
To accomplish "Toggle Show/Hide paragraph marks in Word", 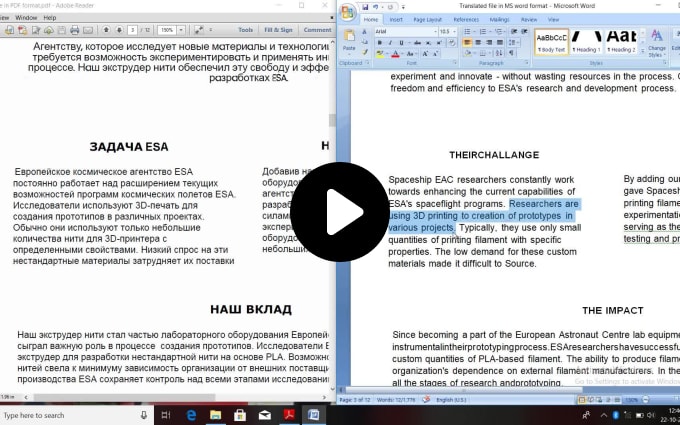I will point(511,53).
